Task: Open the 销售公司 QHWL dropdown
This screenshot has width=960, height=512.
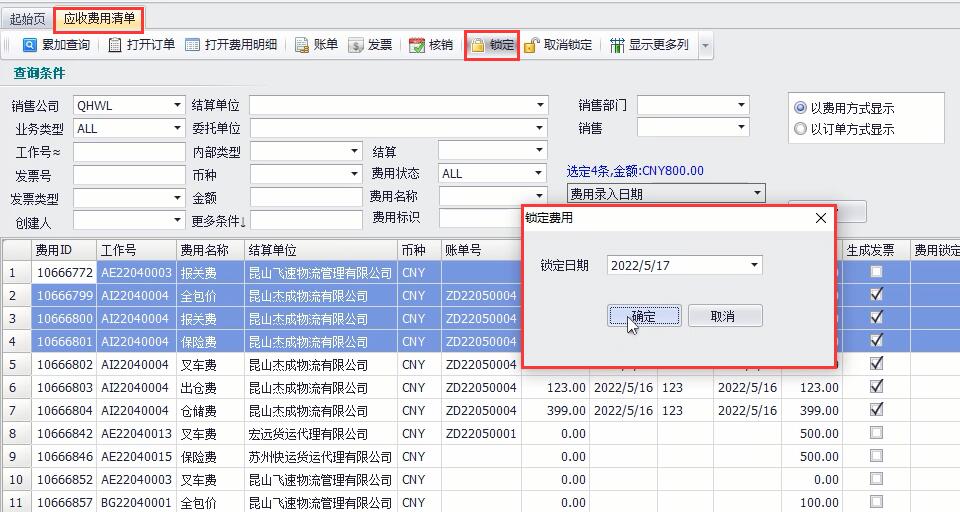Action: click(178, 105)
